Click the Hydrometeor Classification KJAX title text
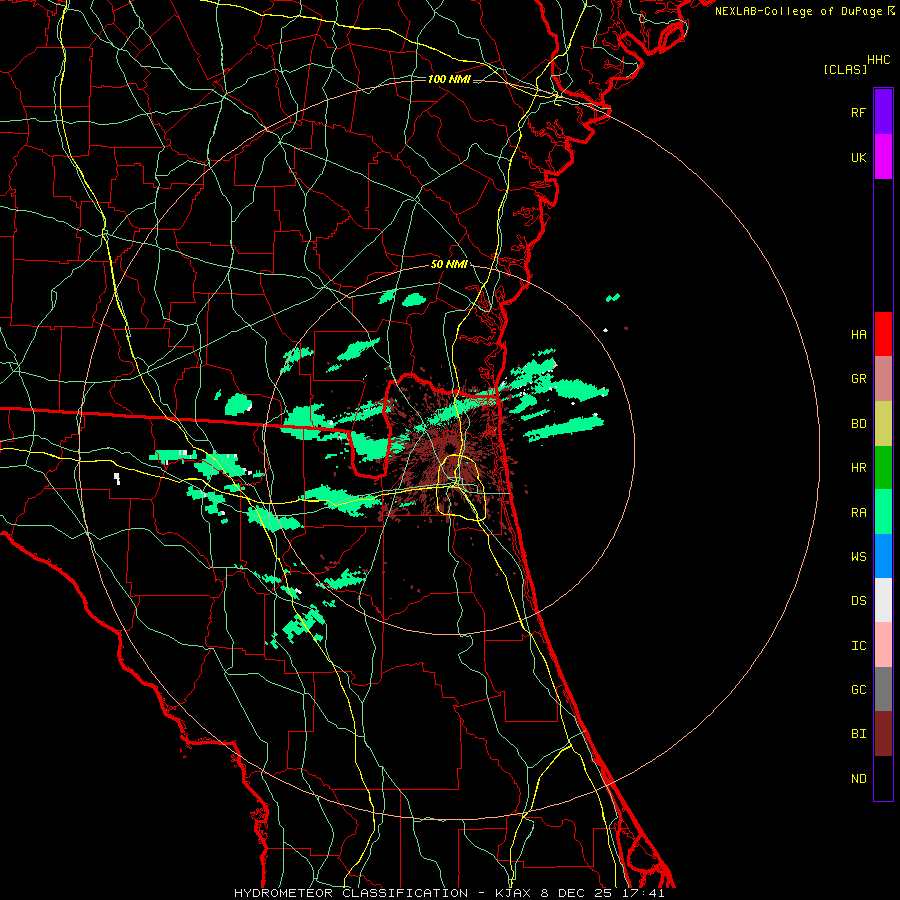 pyautogui.click(x=449, y=893)
